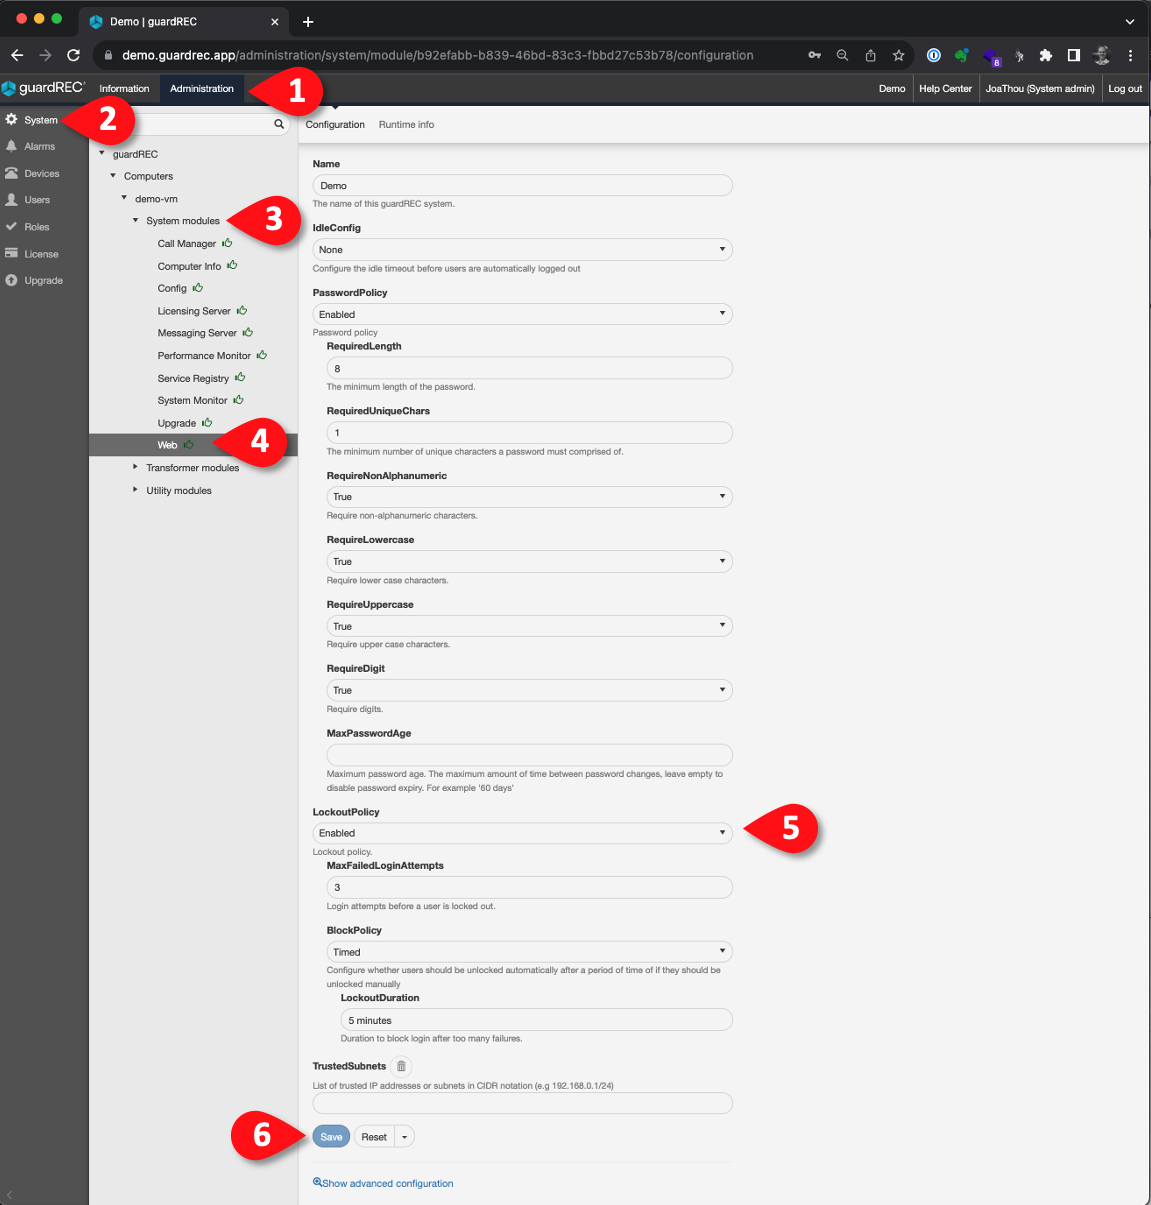This screenshot has height=1205, width=1151.
Task: Open the LockoutPolicy dropdown
Action: click(523, 833)
